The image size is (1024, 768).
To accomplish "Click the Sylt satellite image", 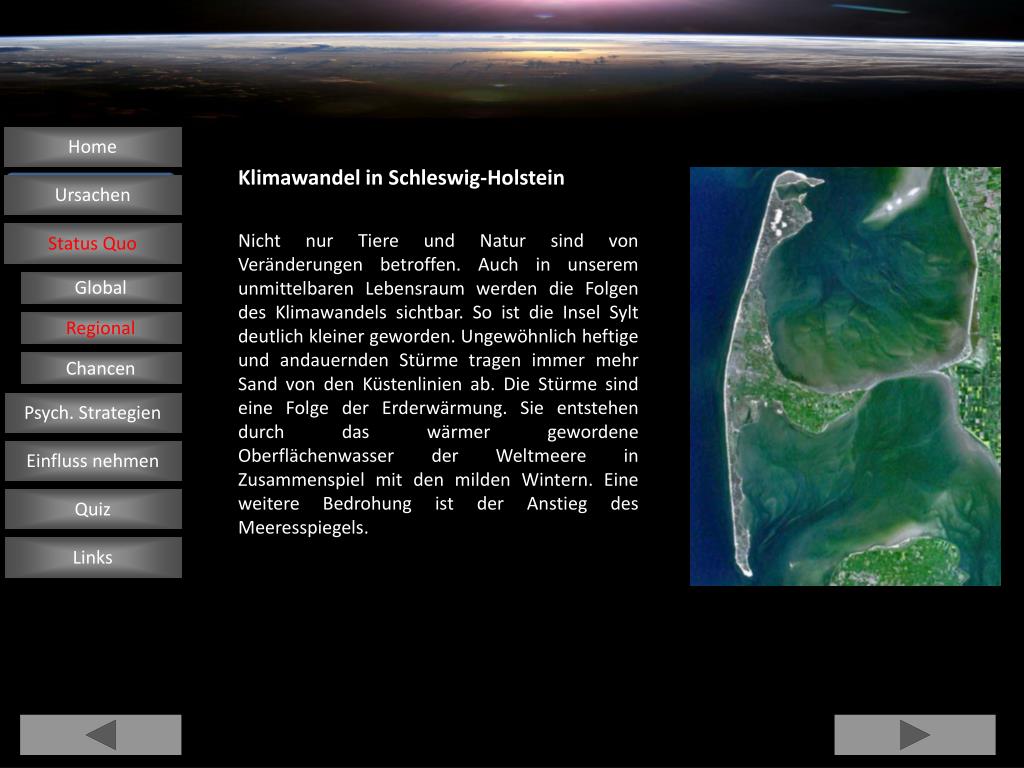I will click(x=845, y=376).
